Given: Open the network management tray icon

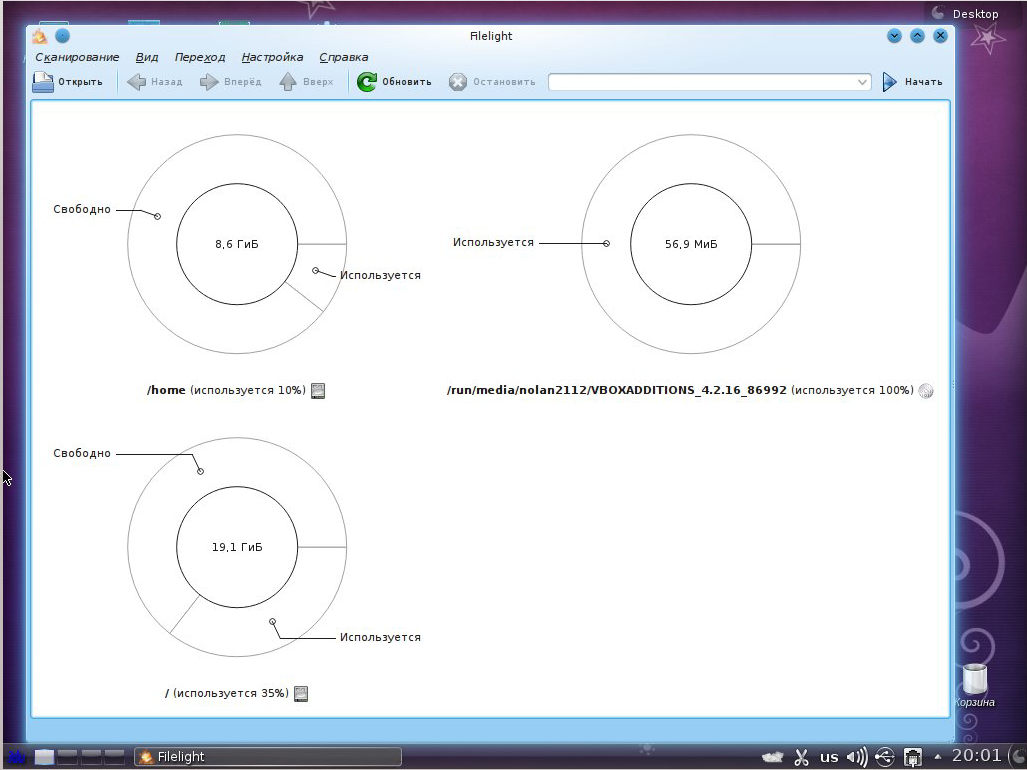Looking at the screenshot, I should tap(913, 757).
